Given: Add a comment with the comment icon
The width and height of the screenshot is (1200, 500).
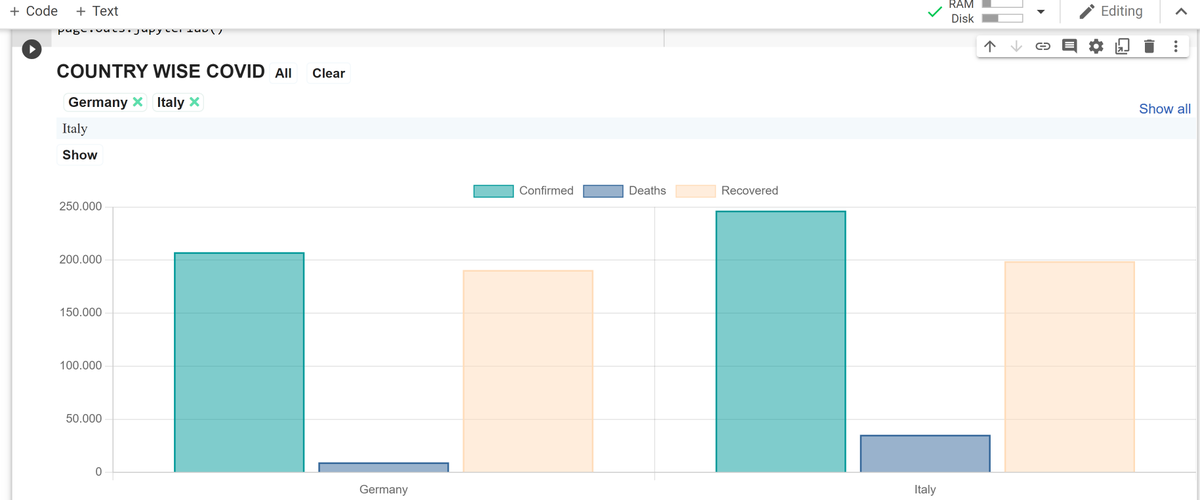Looking at the screenshot, I should click(1069, 46).
